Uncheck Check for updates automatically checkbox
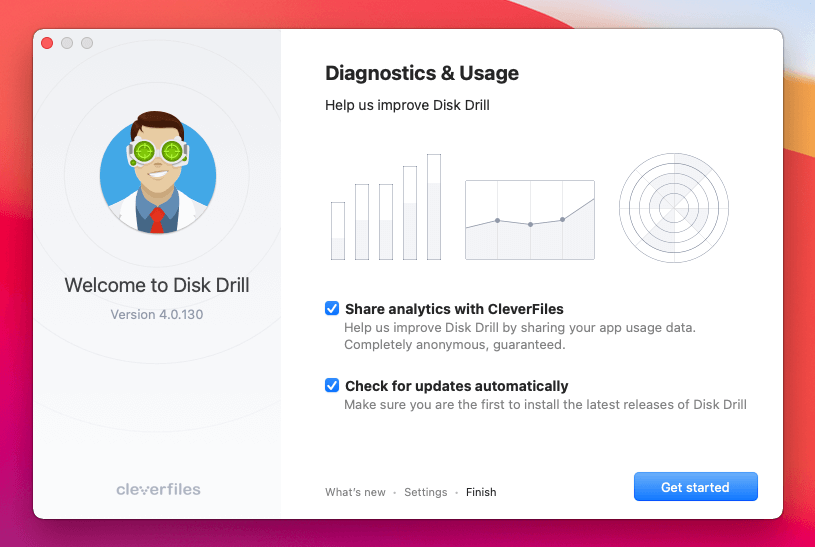Image resolution: width=815 pixels, height=547 pixels. pos(332,385)
